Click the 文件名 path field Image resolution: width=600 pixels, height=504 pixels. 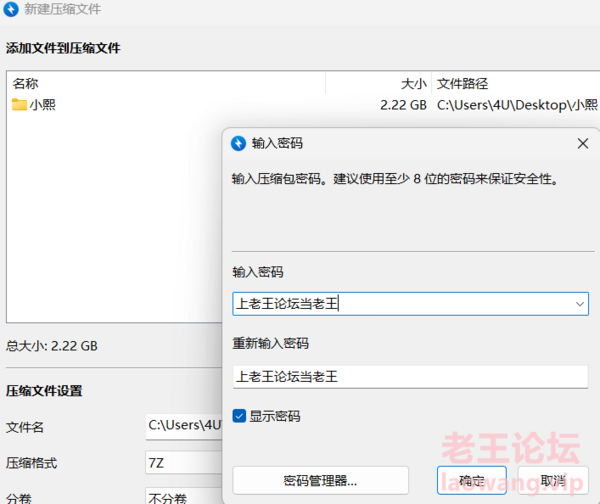point(184,426)
